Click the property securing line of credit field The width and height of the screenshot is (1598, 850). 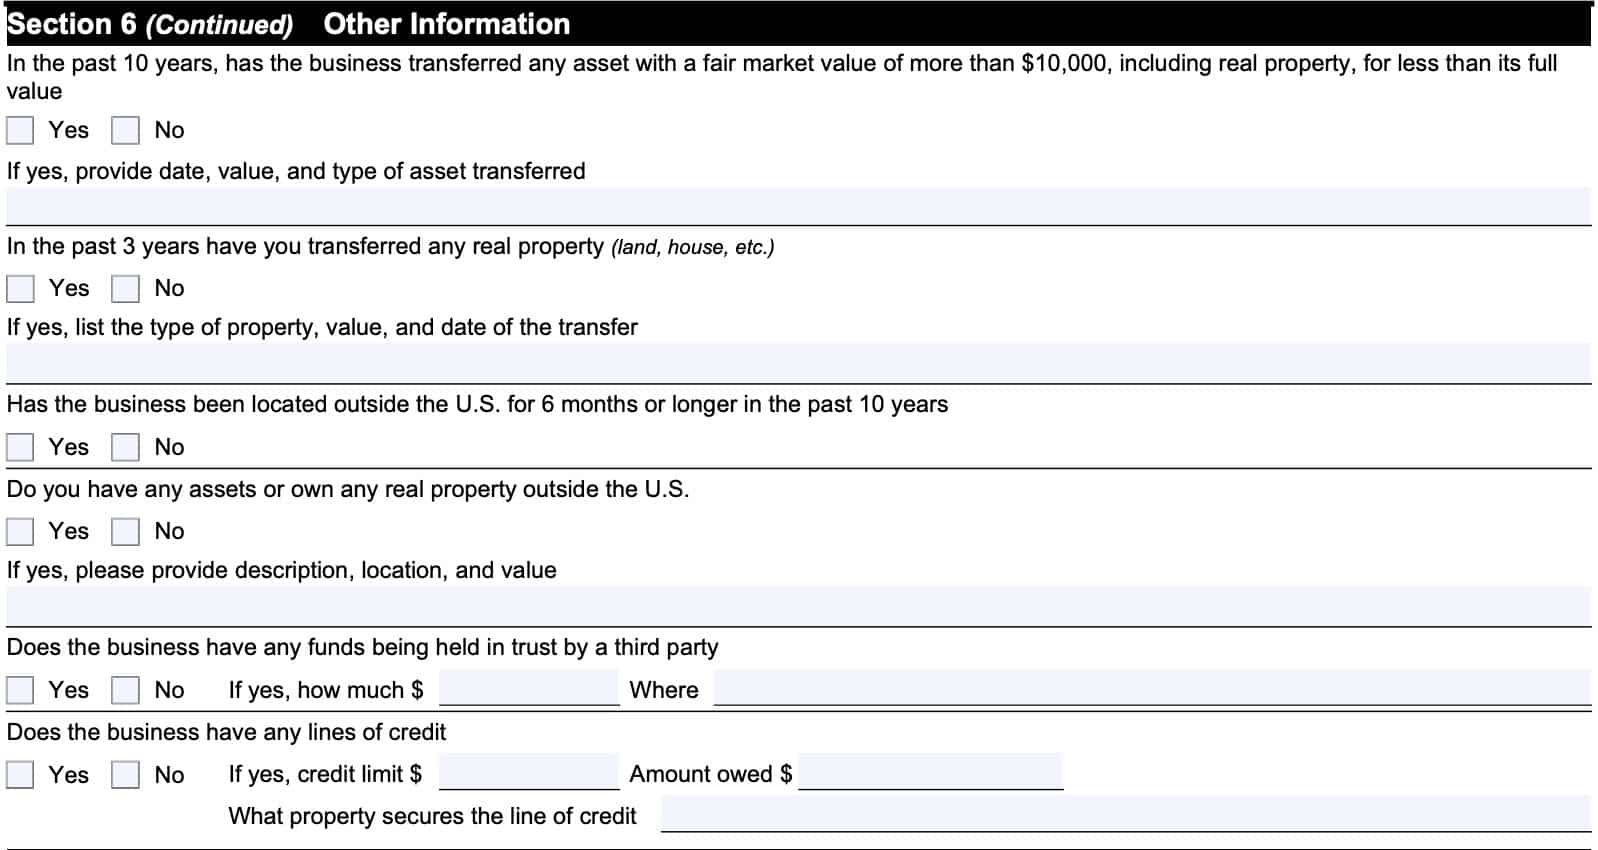tap(1126, 814)
